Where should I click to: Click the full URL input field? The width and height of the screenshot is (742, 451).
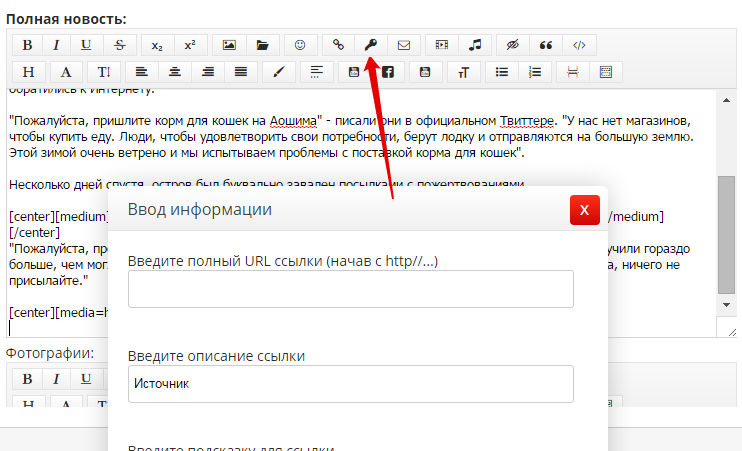350,289
